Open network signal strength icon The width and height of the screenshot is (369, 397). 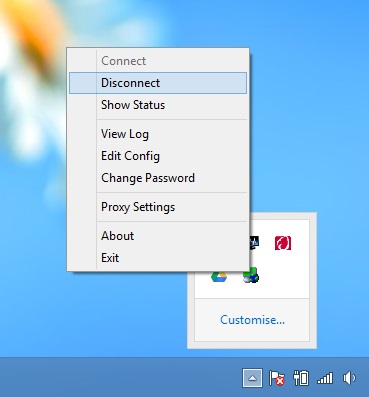[325, 378]
